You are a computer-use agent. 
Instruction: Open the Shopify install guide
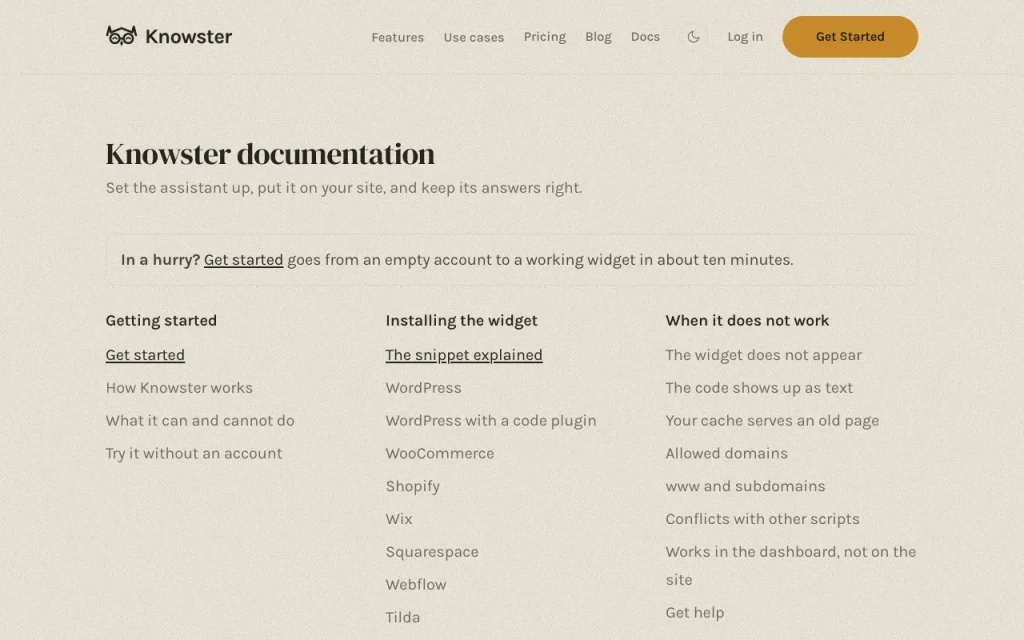(413, 487)
